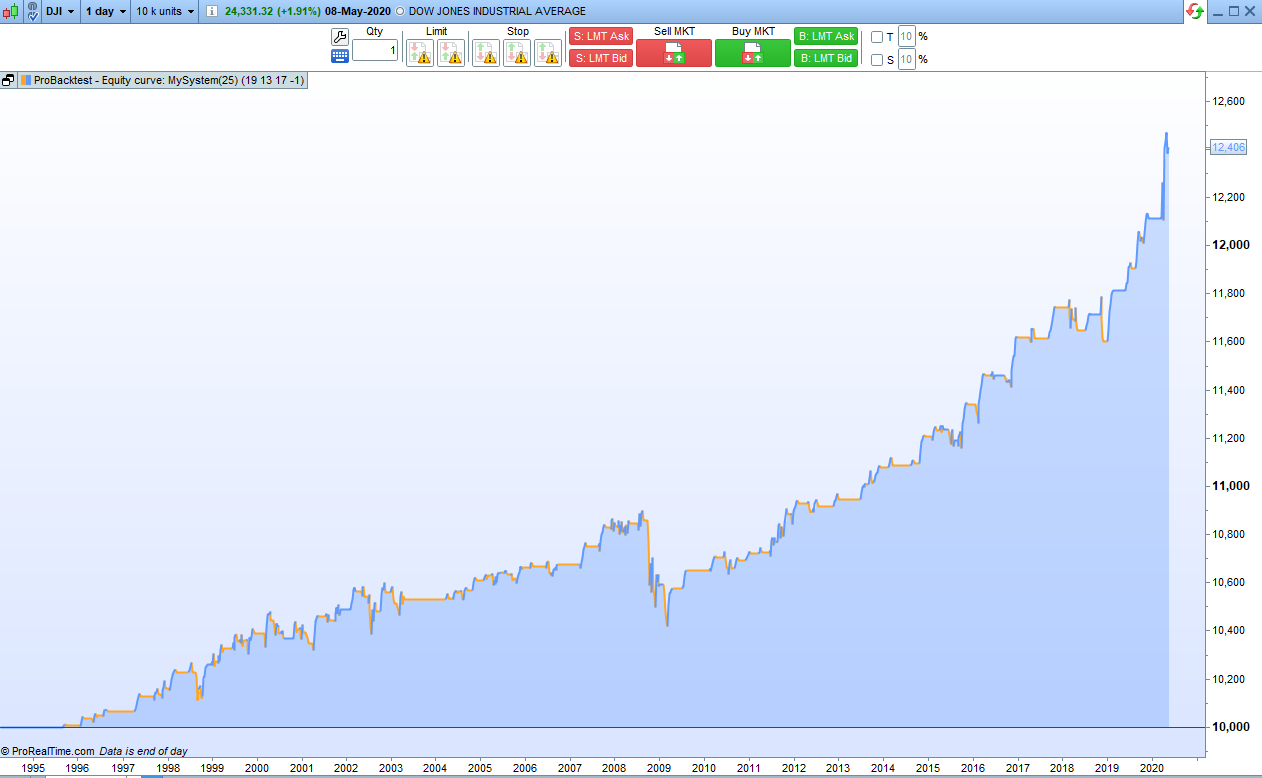The image size is (1262, 778).
Task: Click the green Buy MKT button
Action: 753,53
